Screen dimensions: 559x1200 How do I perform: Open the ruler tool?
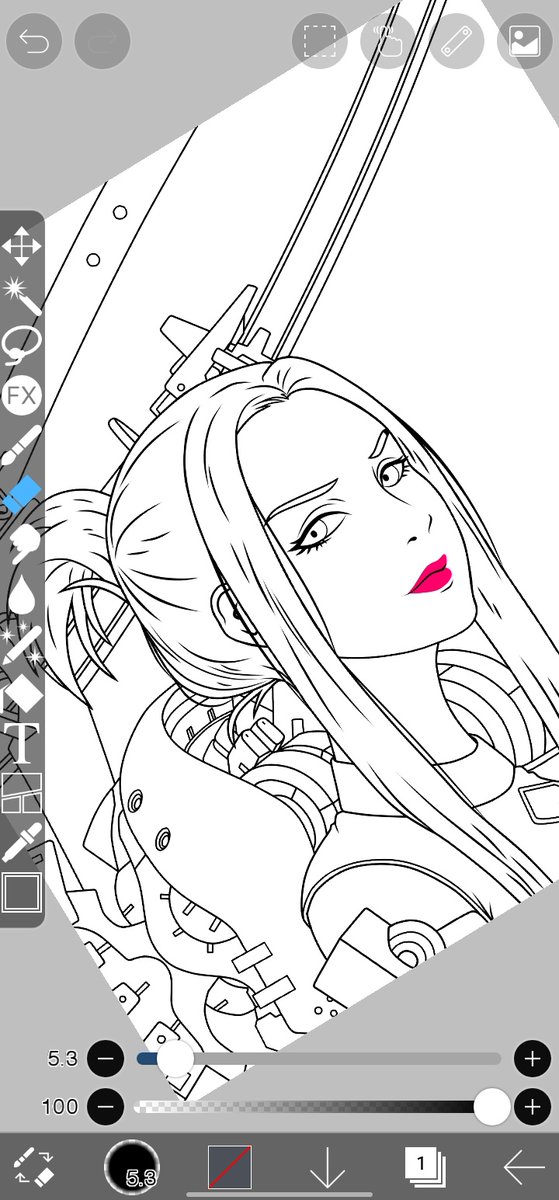[456, 41]
